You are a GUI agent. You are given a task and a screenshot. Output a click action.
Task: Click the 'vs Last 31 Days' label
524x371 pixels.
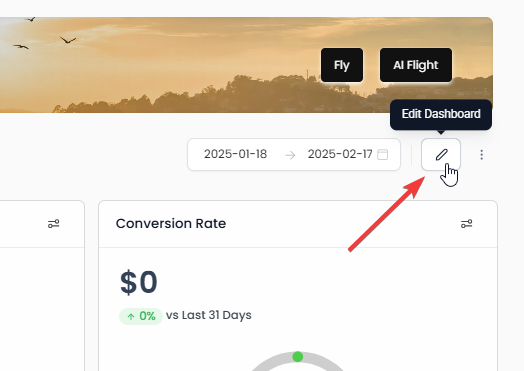coord(209,315)
